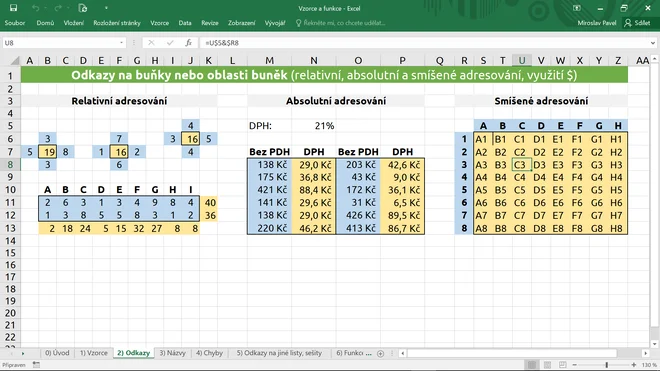This screenshot has height=371, width=660.
Task: Switch to the 3) Názvy sheet tab
Action: click(x=173, y=353)
